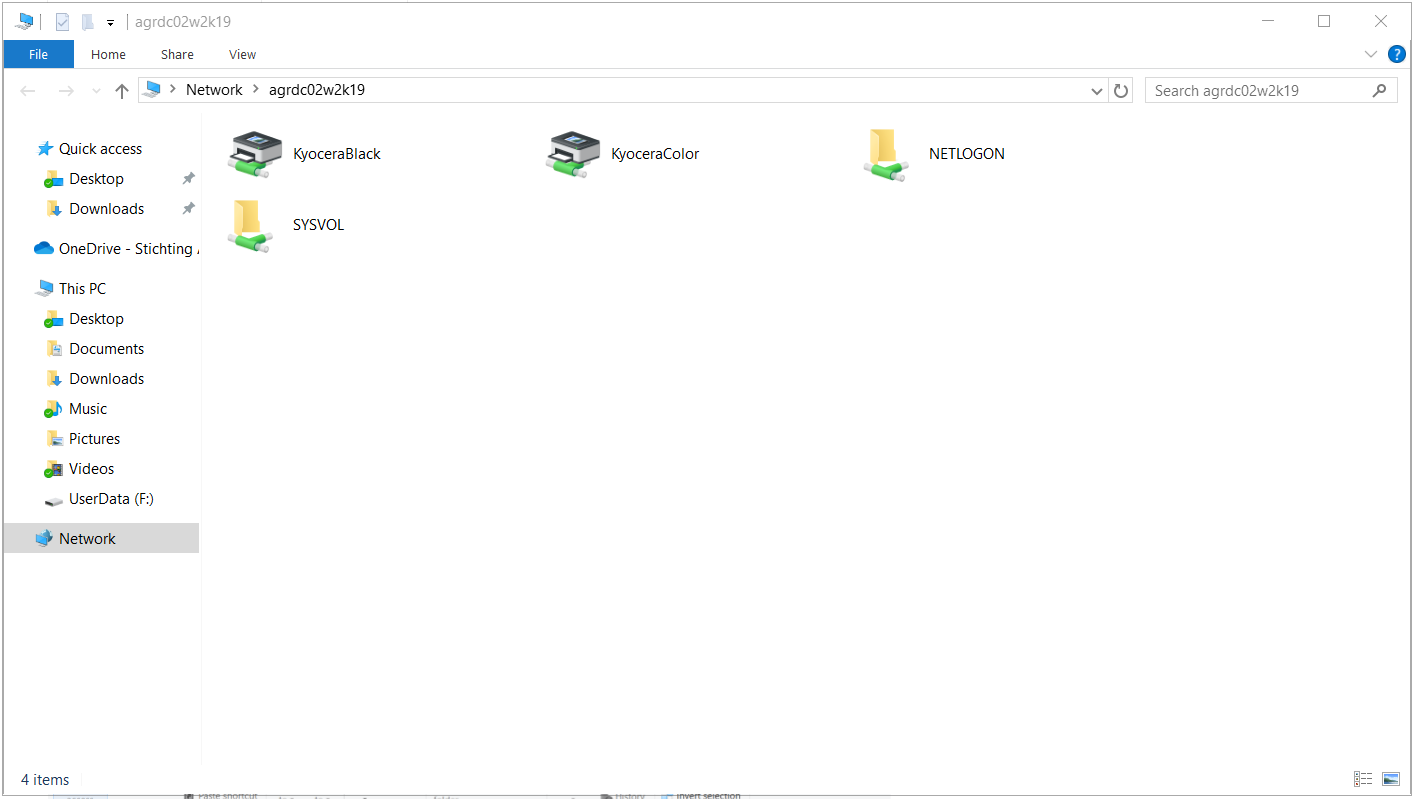Open the recent locations dropdown arrow
This screenshot has width=1415, height=799.
[x=96, y=91]
